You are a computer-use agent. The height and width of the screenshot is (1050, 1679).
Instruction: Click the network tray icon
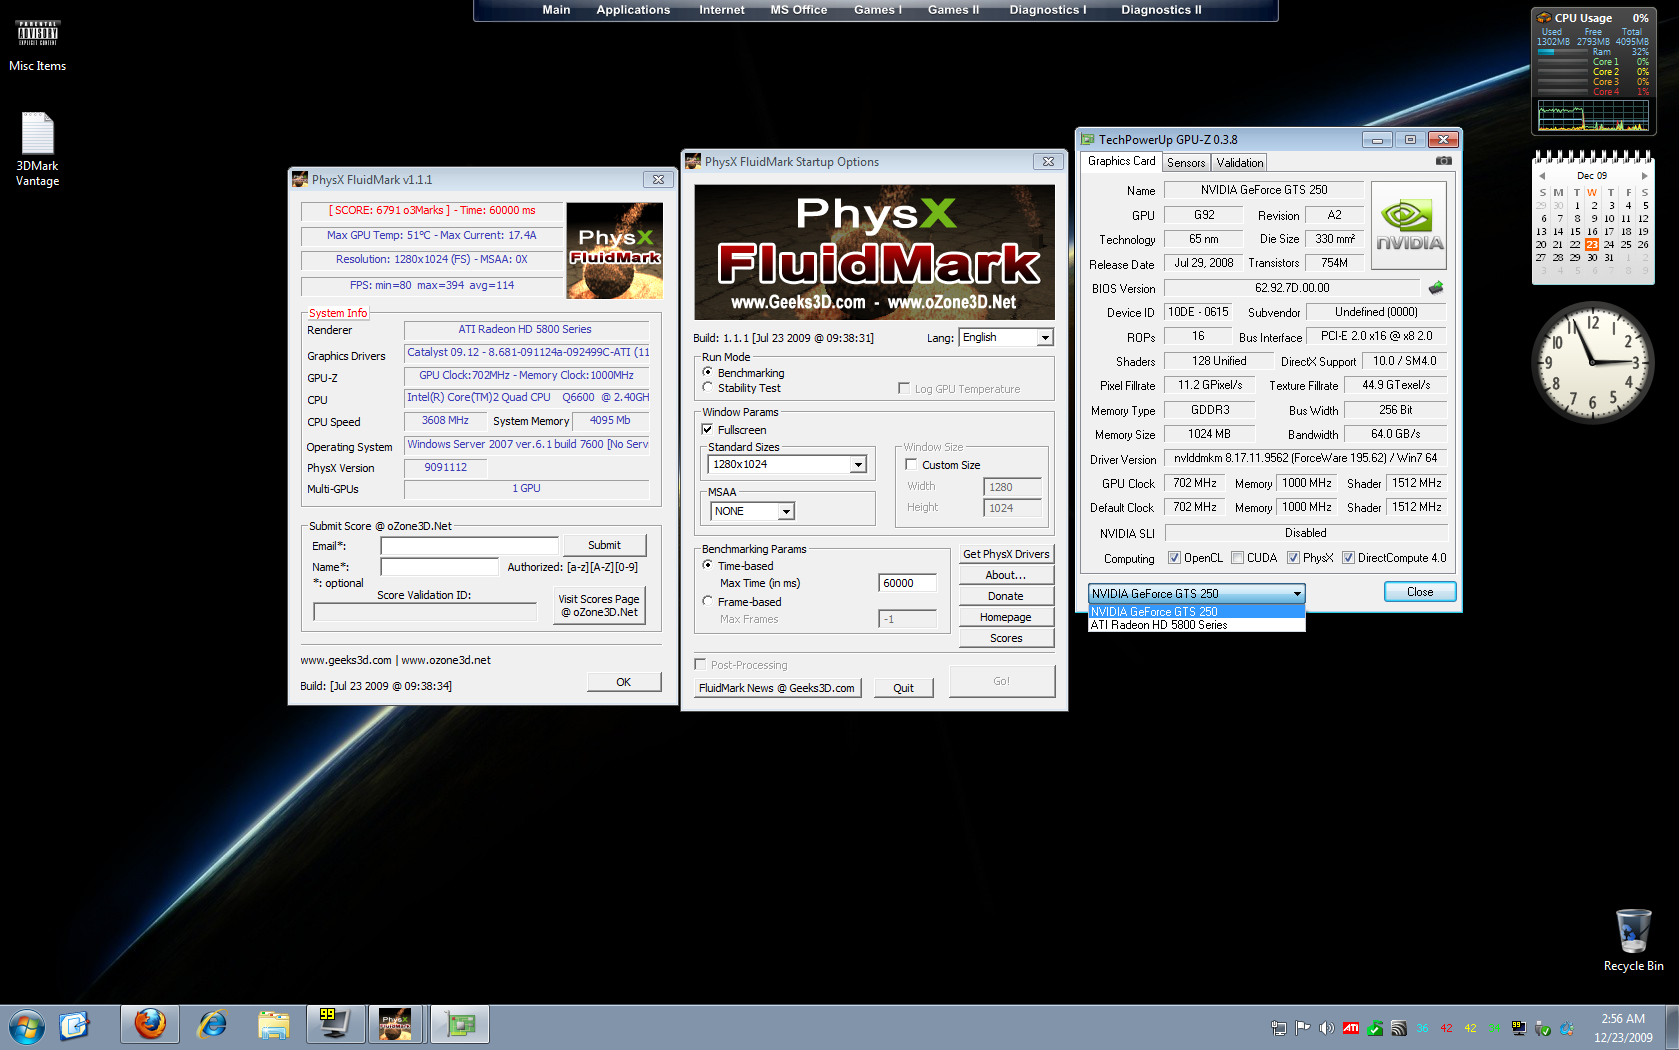click(1278, 1027)
